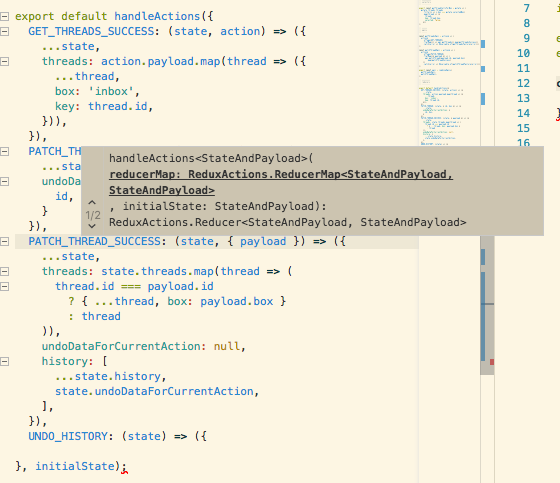
Task: Collapse the PATCH_TH line fold marker
Action: click(4, 151)
